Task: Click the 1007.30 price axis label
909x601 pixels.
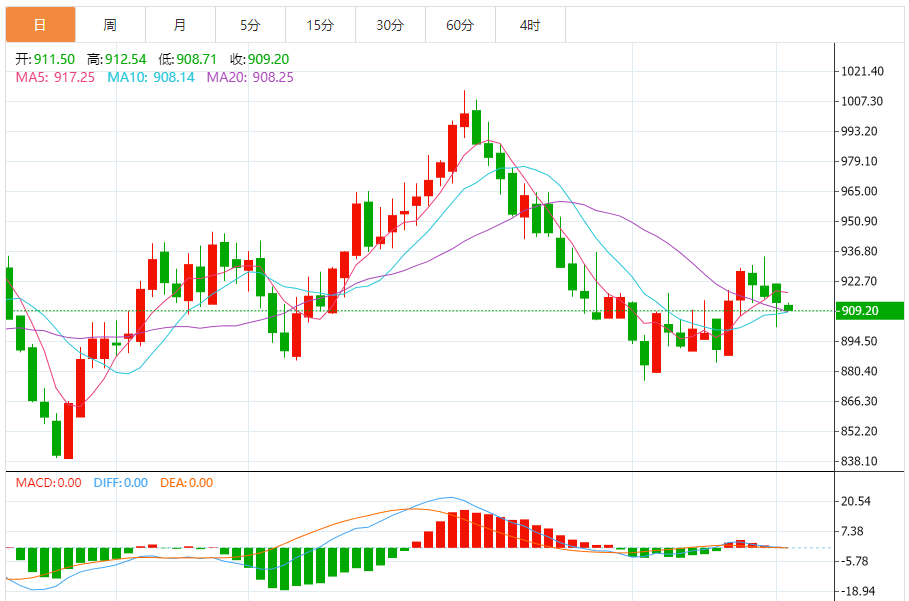Action: 862,101
